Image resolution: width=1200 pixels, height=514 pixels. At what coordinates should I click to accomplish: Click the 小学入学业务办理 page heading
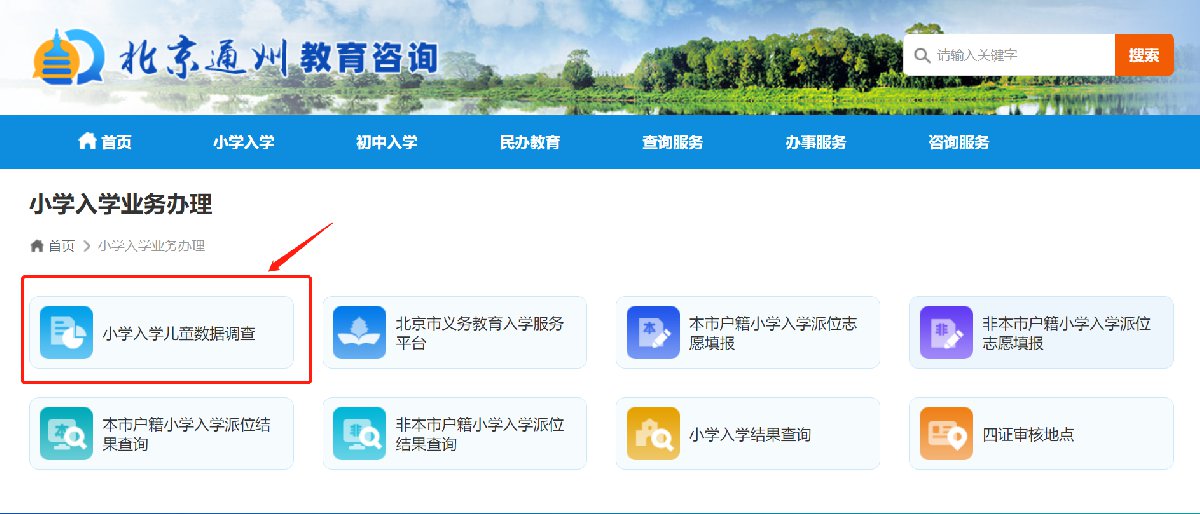coord(121,205)
